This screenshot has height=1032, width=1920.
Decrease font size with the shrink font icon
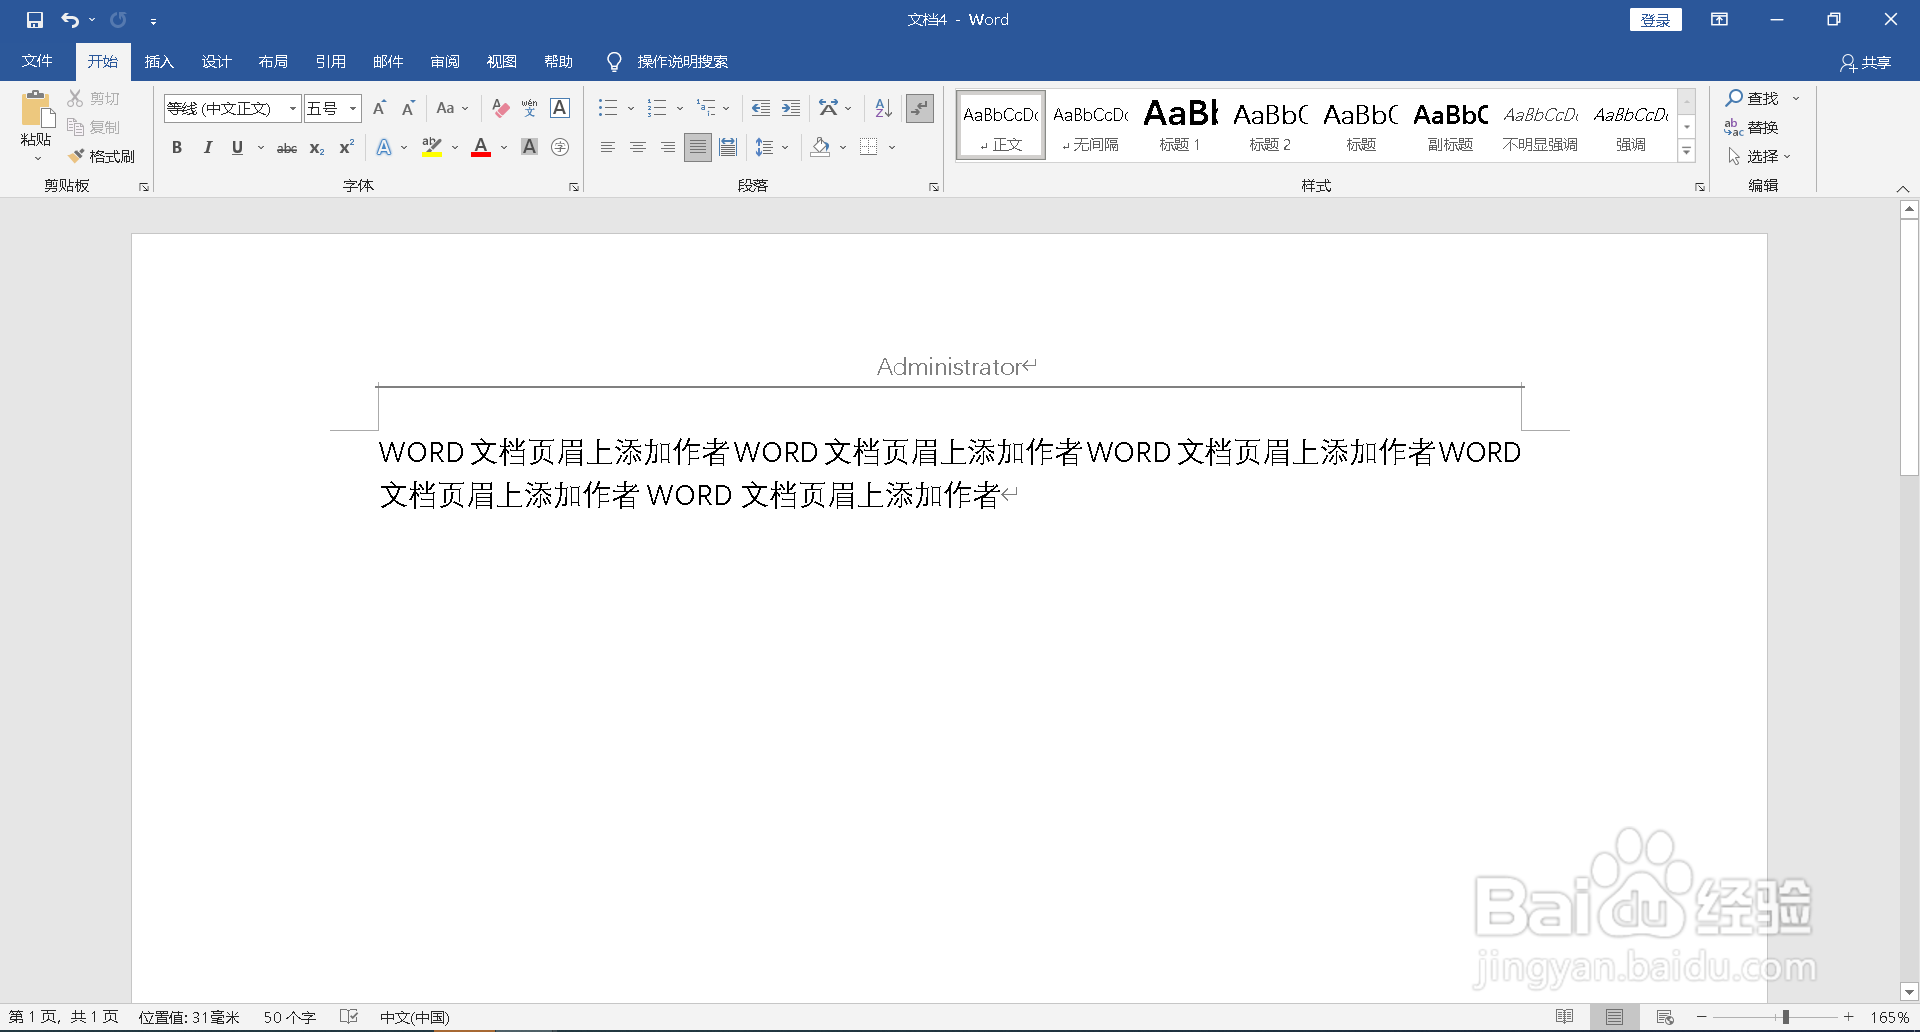pyautogui.click(x=408, y=108)
